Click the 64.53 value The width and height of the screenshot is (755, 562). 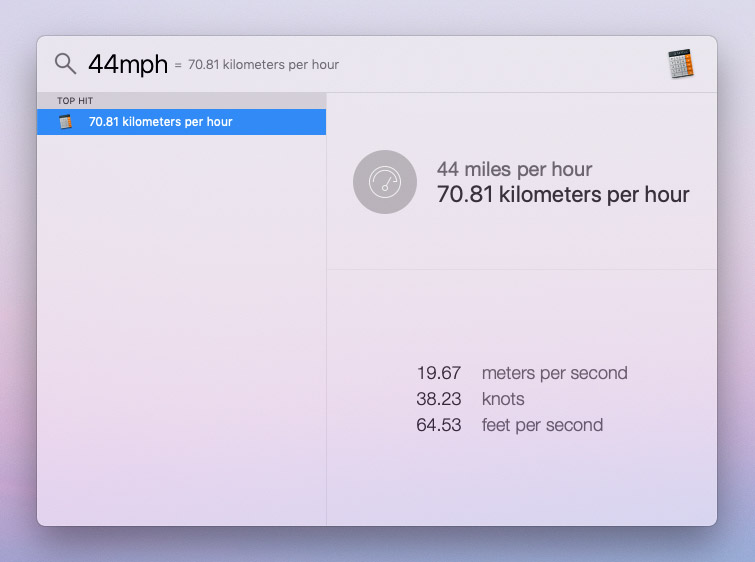pos(439,425)
